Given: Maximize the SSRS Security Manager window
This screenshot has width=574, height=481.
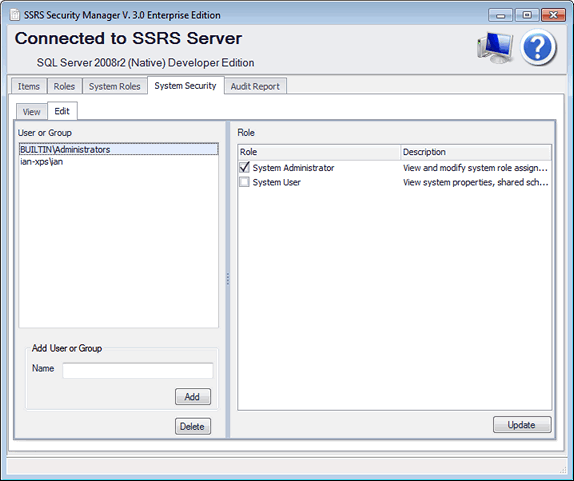Looking at the screenshot, I should [x=527, y=15].
